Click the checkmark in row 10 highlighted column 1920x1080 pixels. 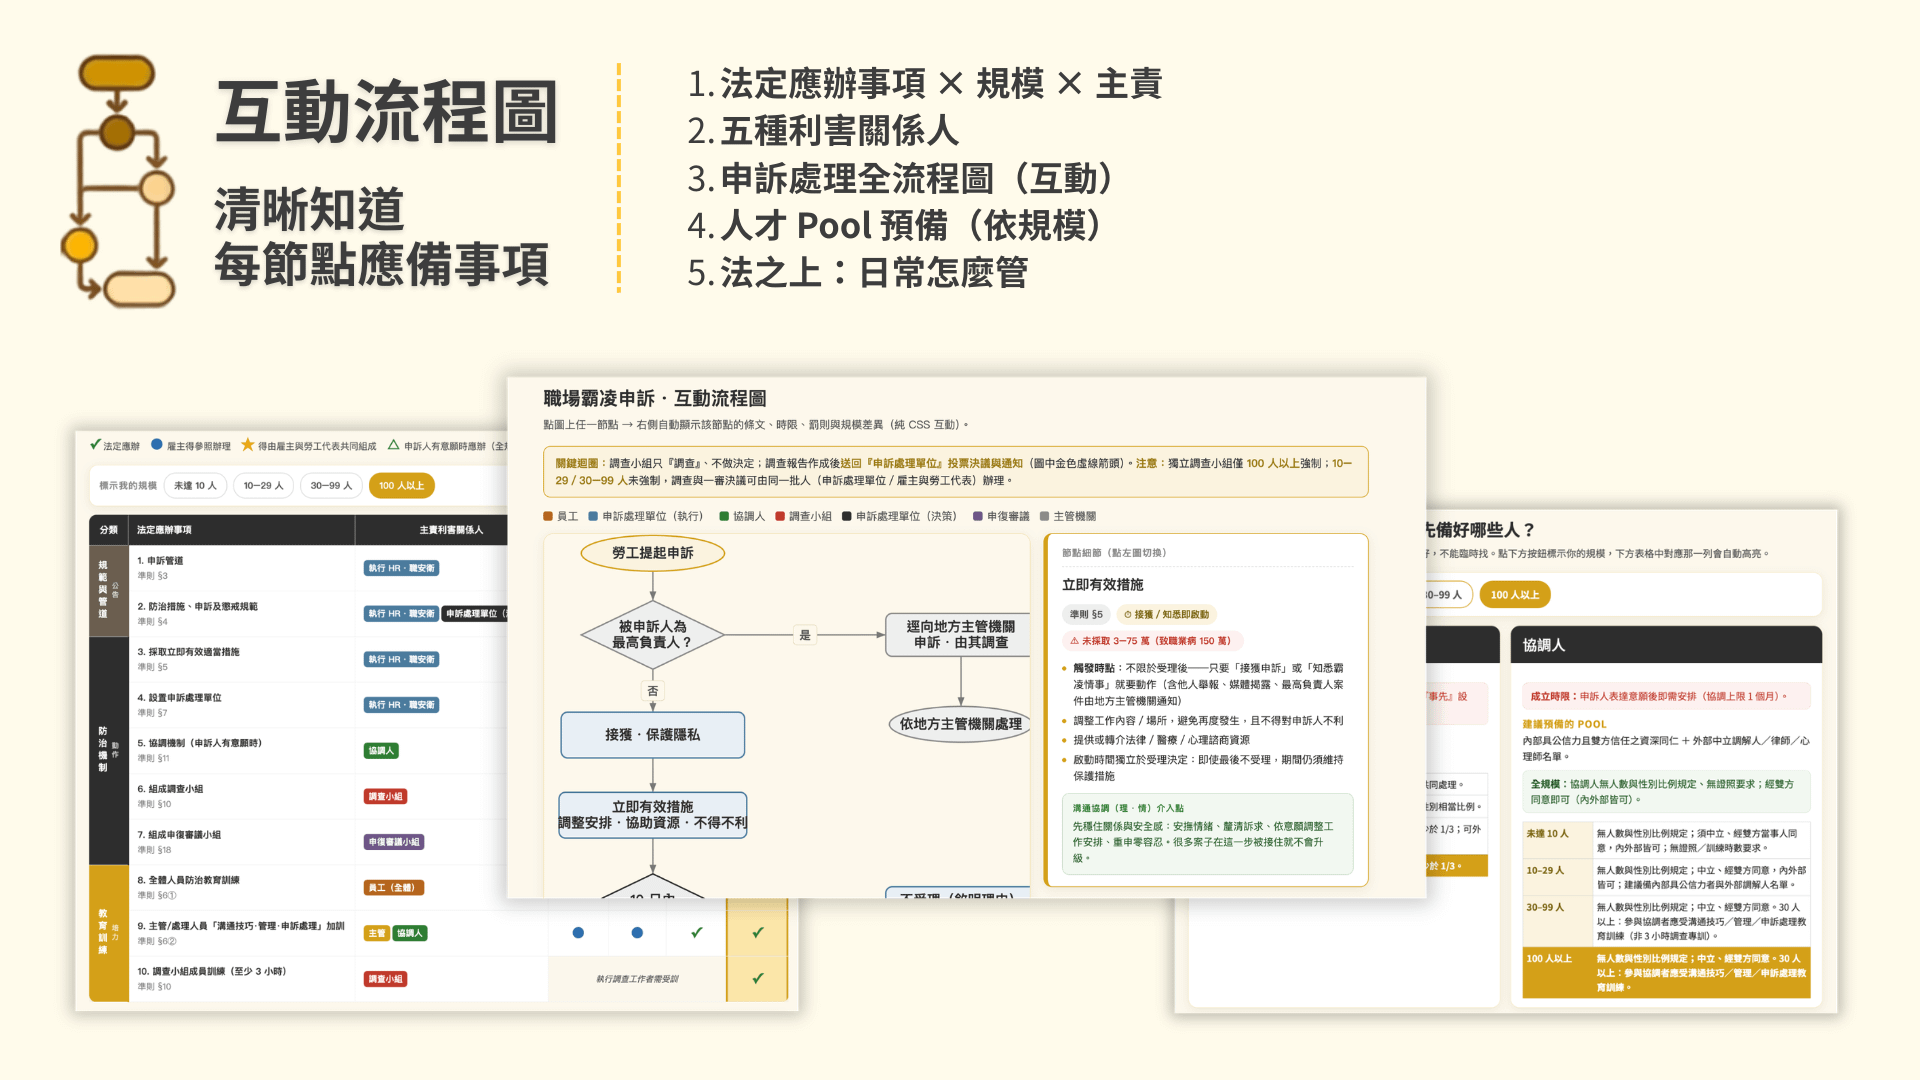[x=758, y=978]
